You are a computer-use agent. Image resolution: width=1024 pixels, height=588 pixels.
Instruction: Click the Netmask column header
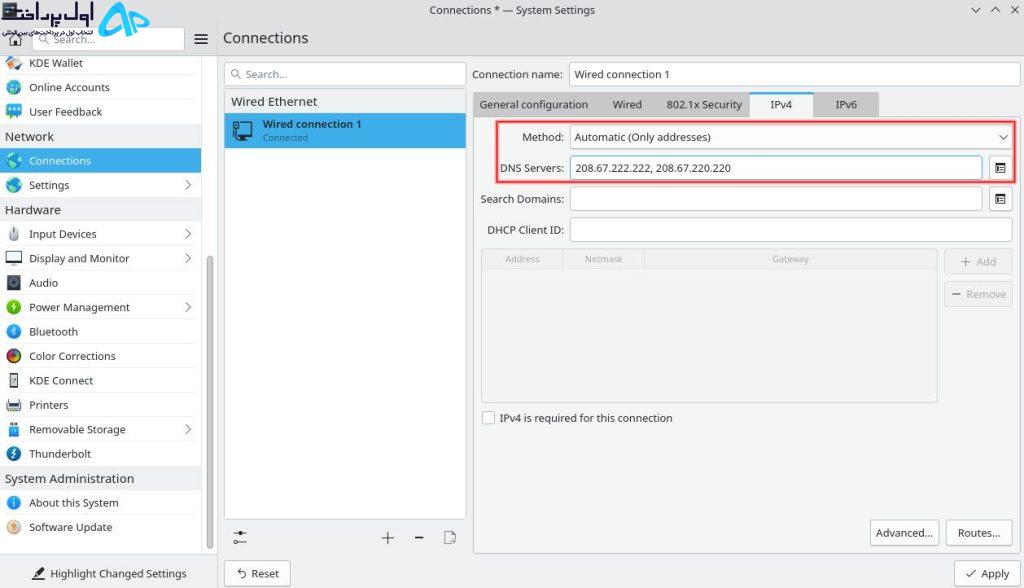pos(603,259)
